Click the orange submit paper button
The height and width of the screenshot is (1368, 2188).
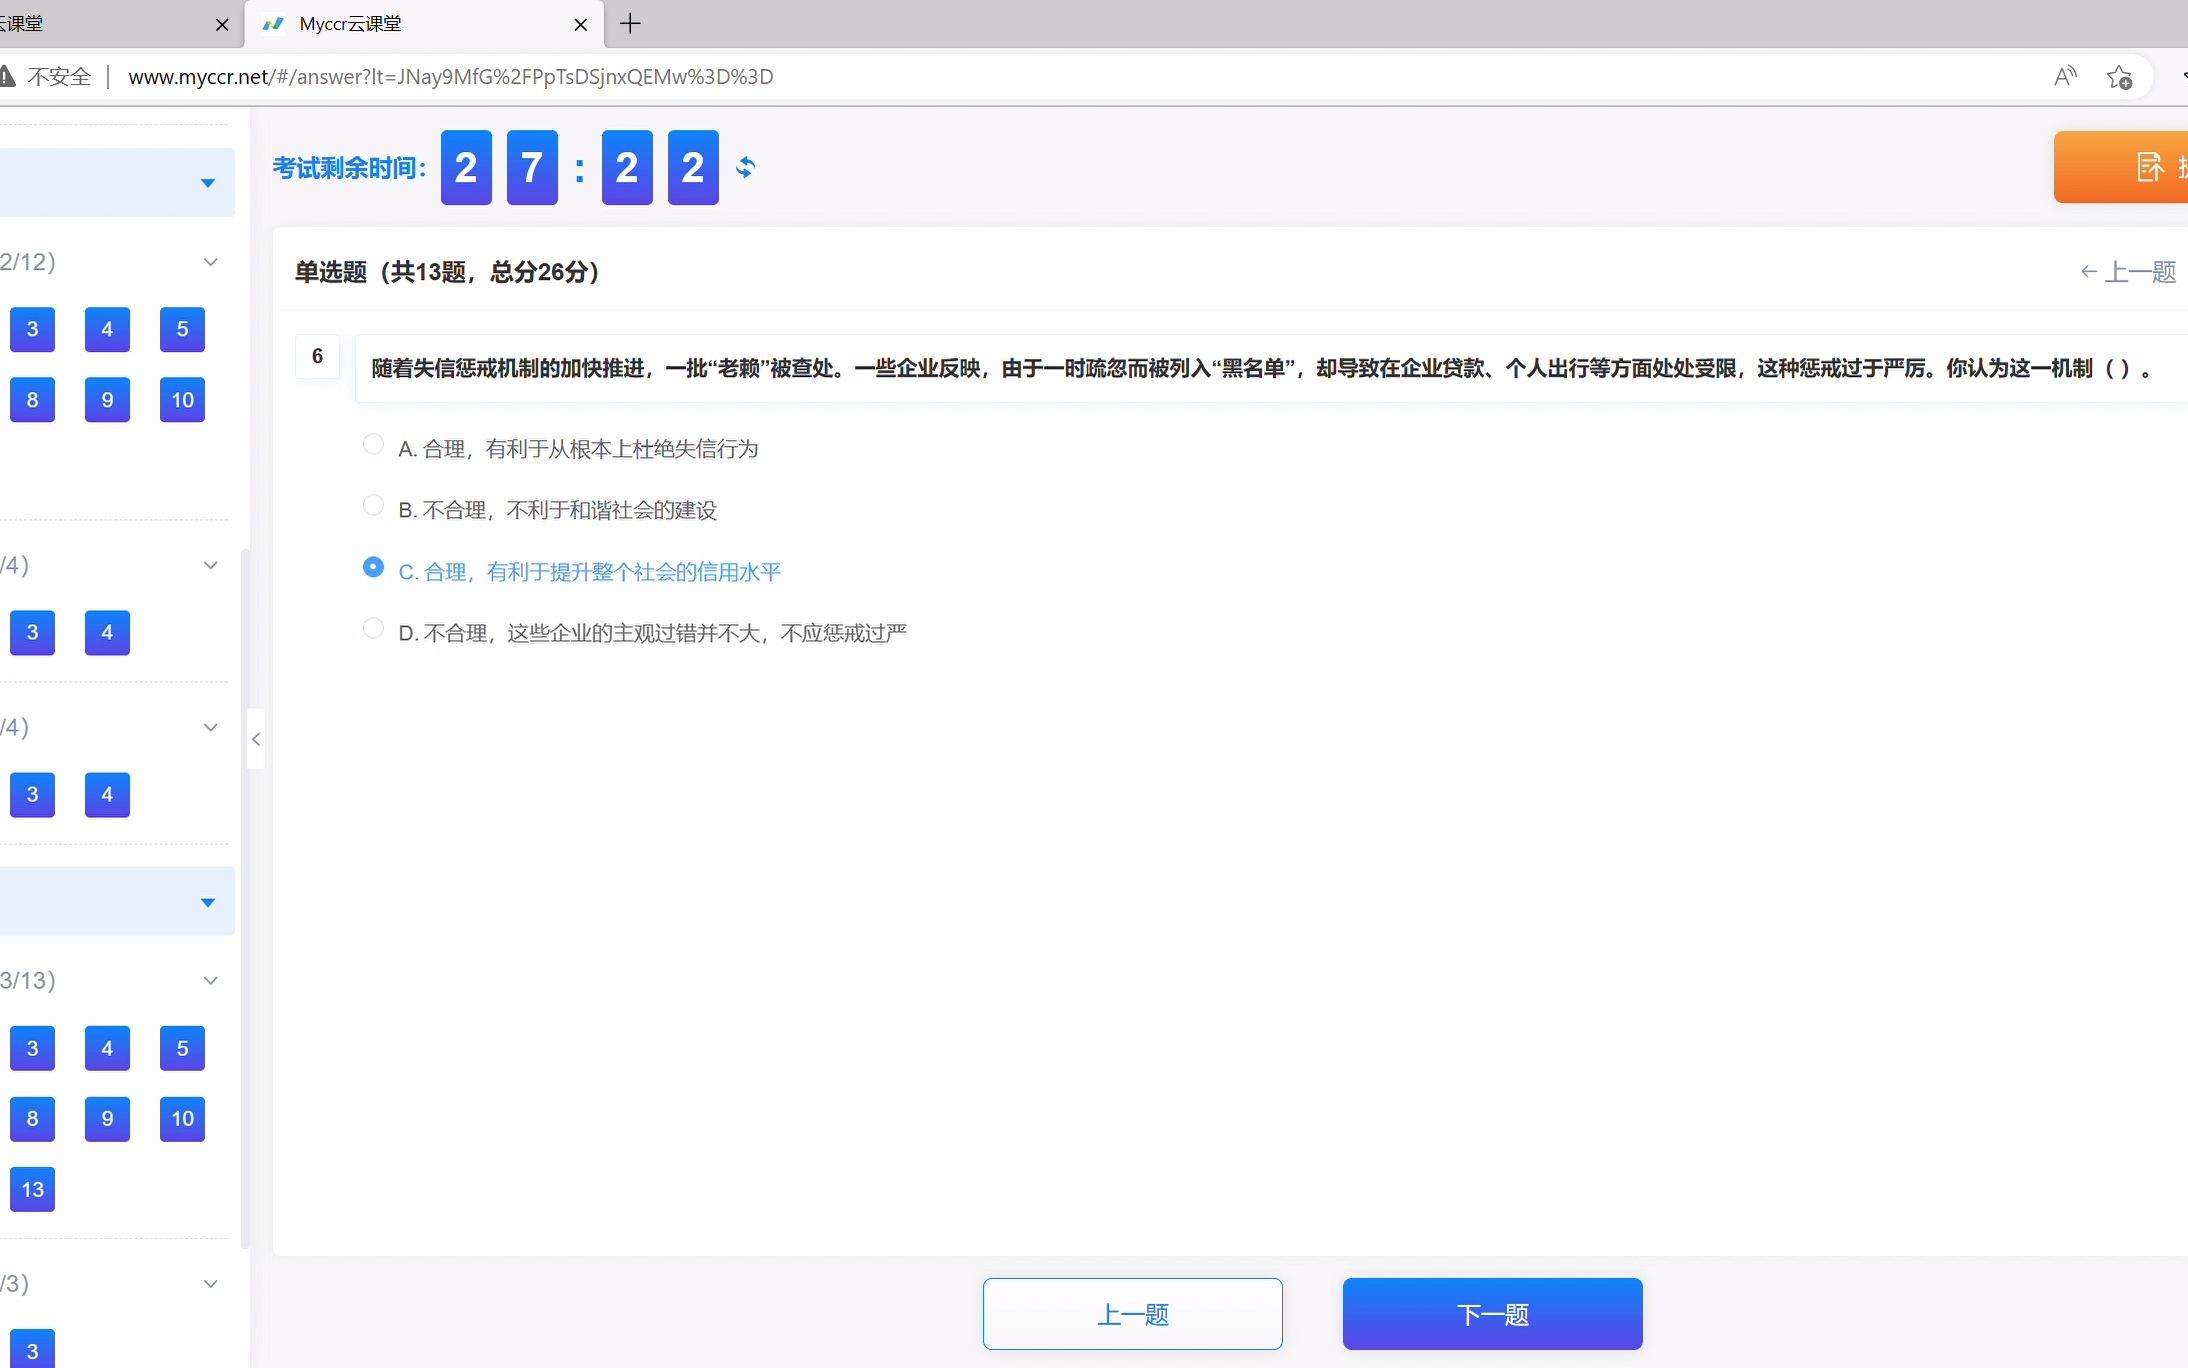2121,167
